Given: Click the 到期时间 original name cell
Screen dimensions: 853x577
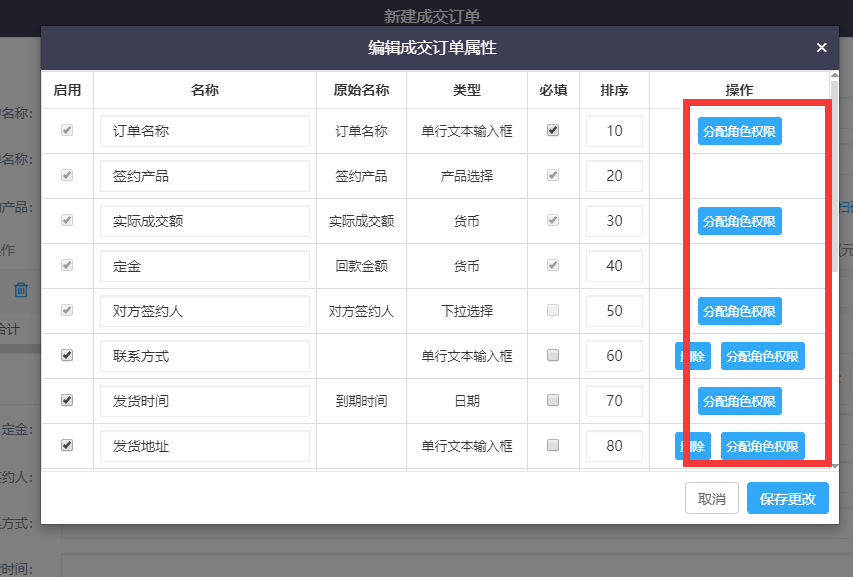Looking at the screenshot, I should pos(361,401).
